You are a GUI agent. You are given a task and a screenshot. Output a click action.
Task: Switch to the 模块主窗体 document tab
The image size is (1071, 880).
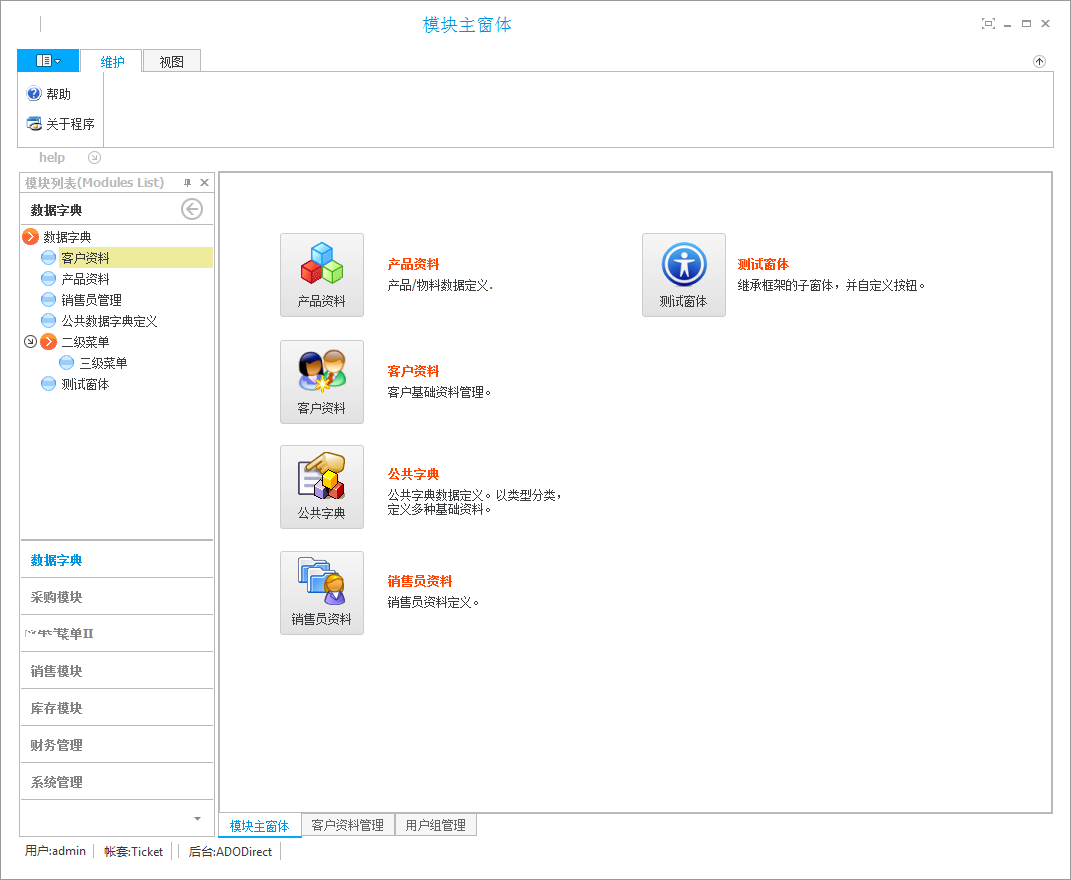(260, 826)
